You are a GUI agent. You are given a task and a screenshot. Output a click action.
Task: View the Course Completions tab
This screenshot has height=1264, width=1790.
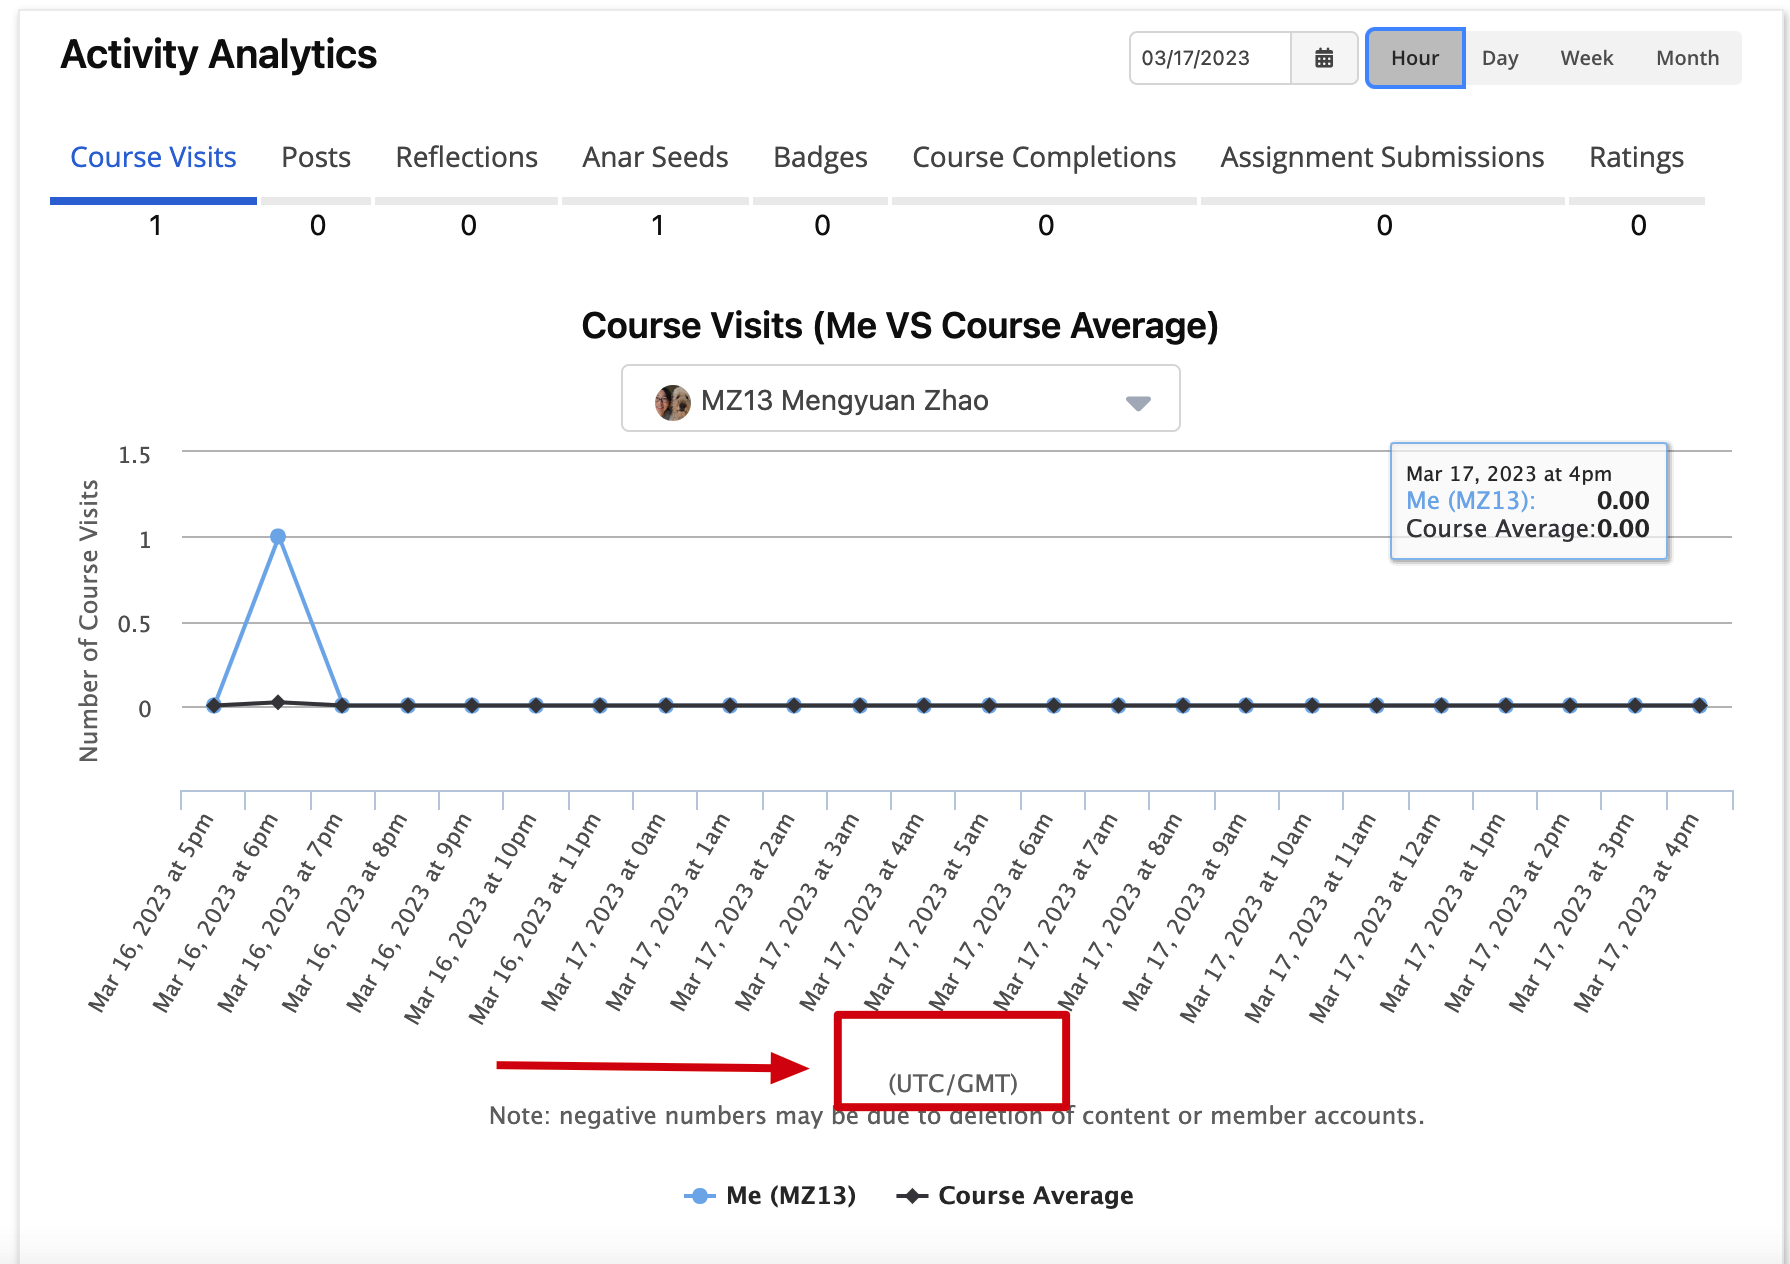[1043, 158]
